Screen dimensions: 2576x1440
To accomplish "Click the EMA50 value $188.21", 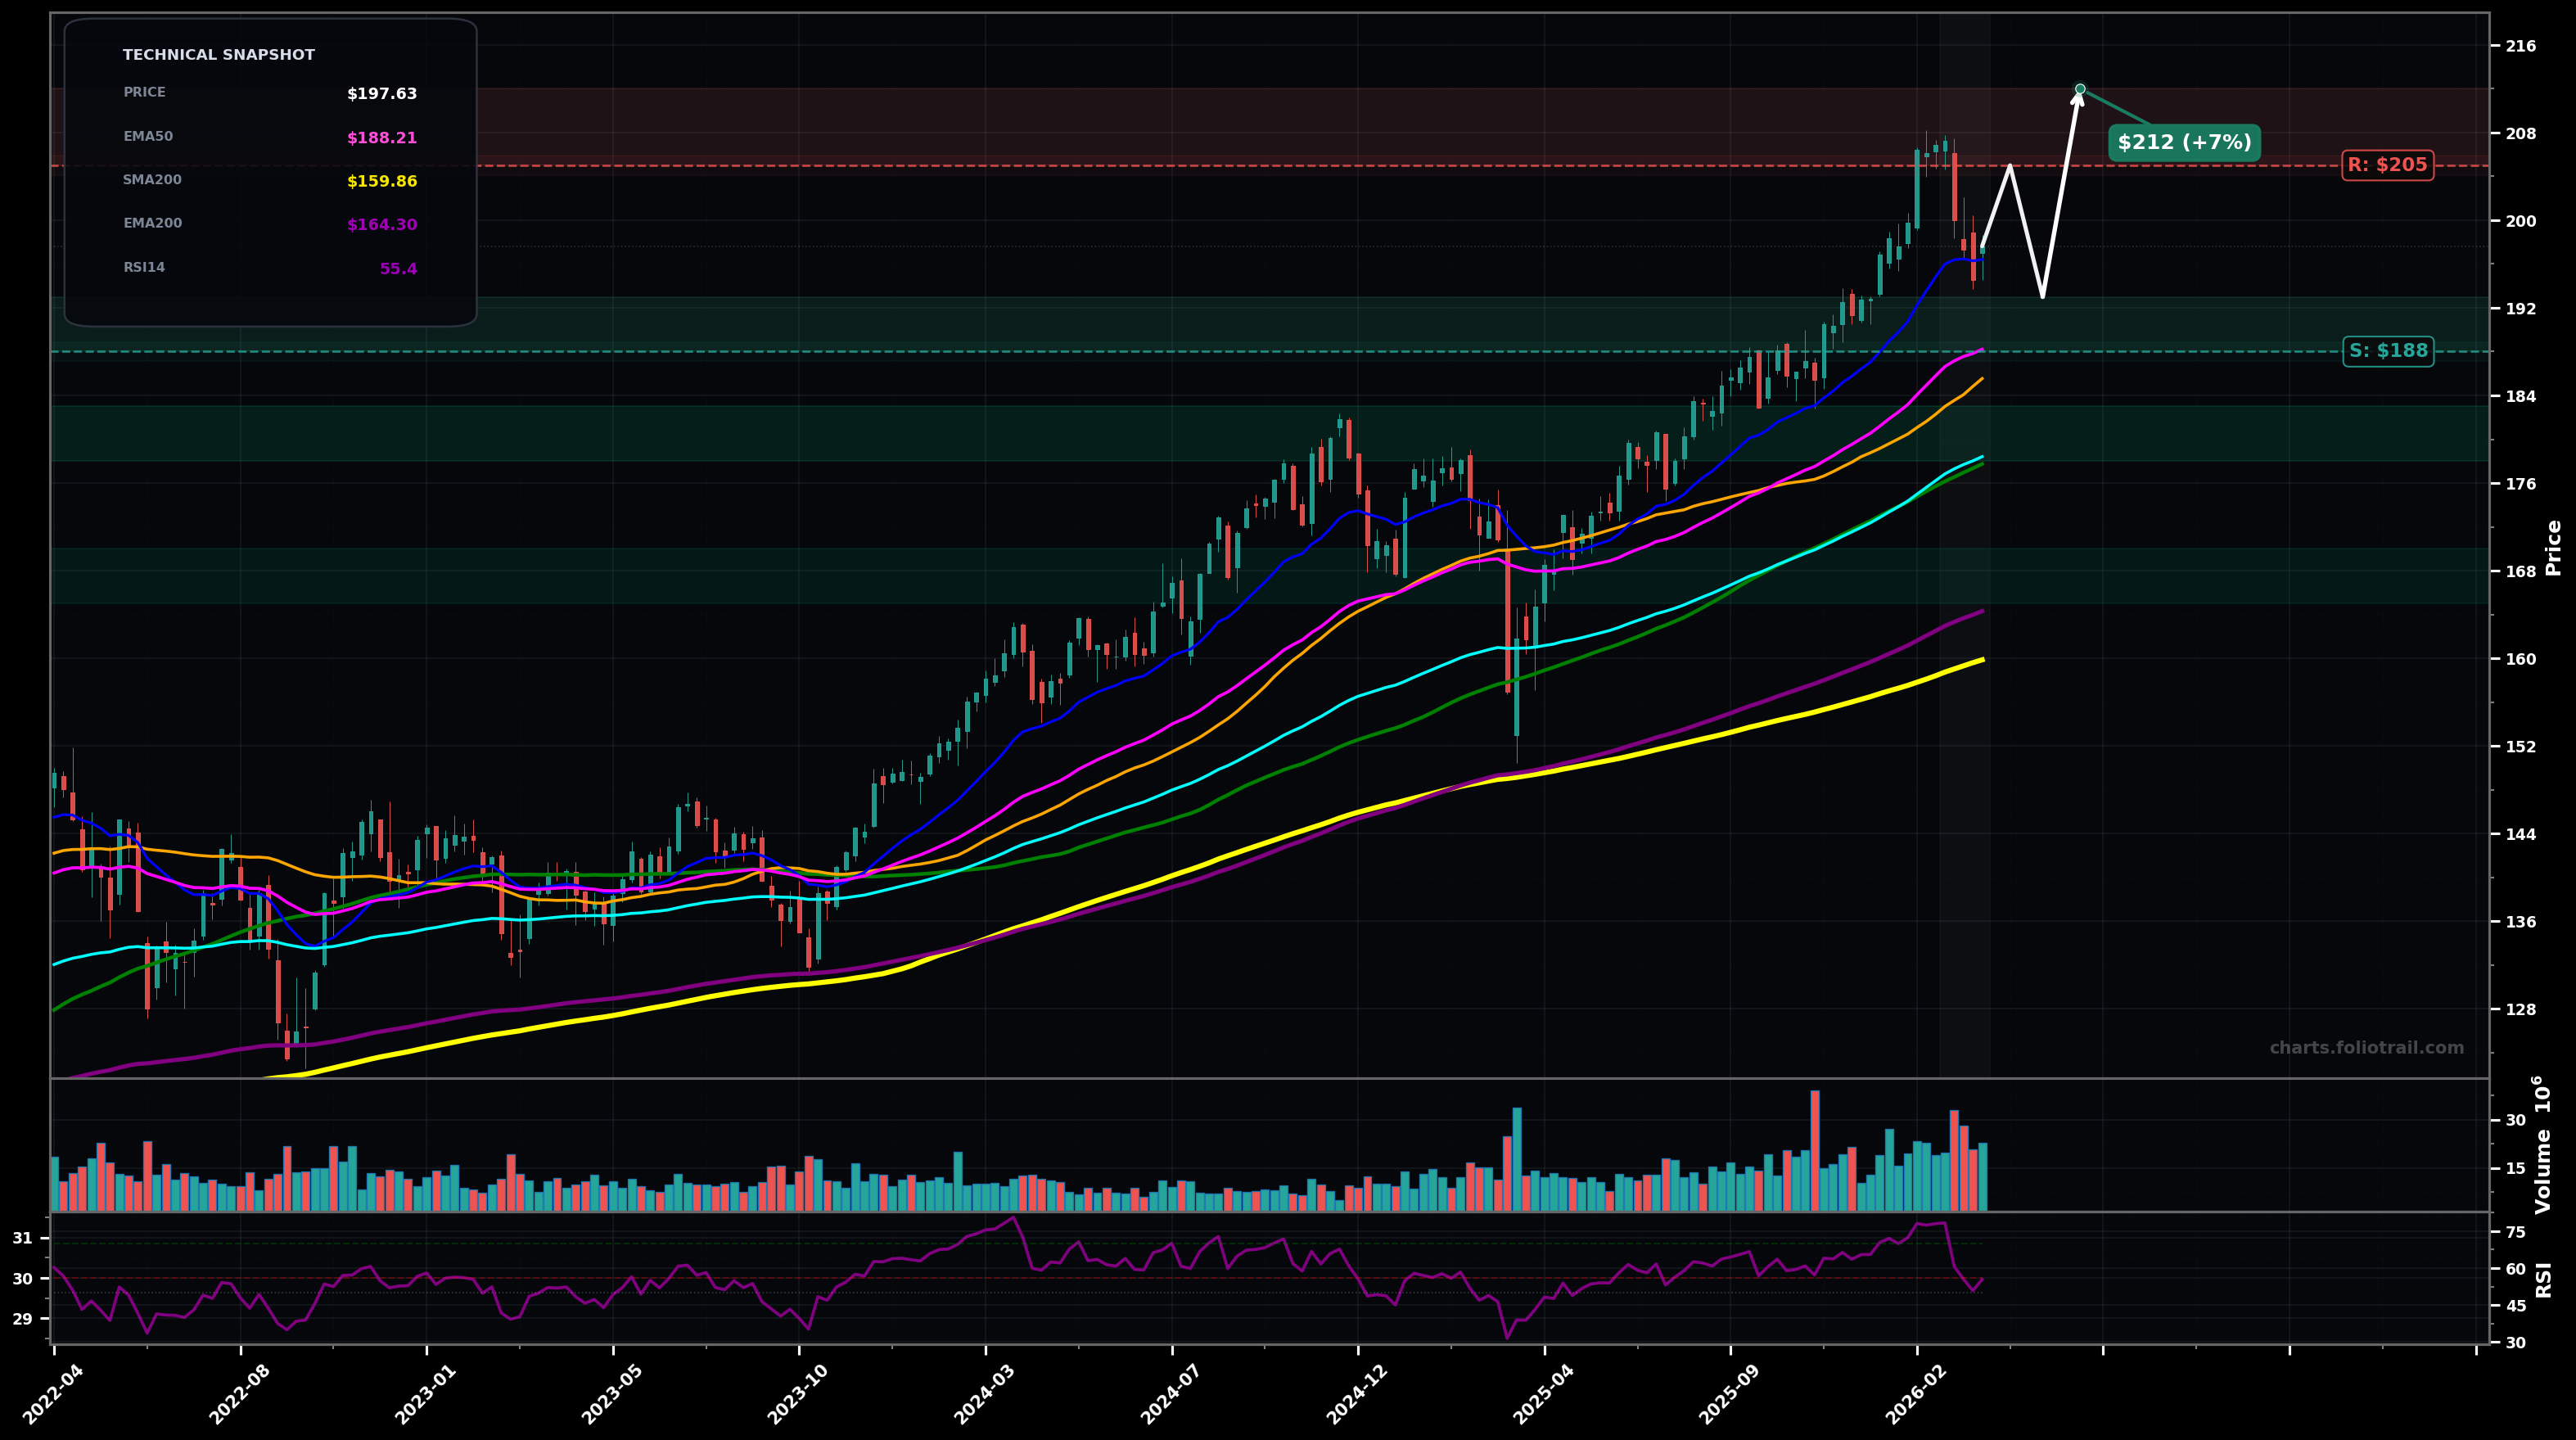I will (383, 137).
